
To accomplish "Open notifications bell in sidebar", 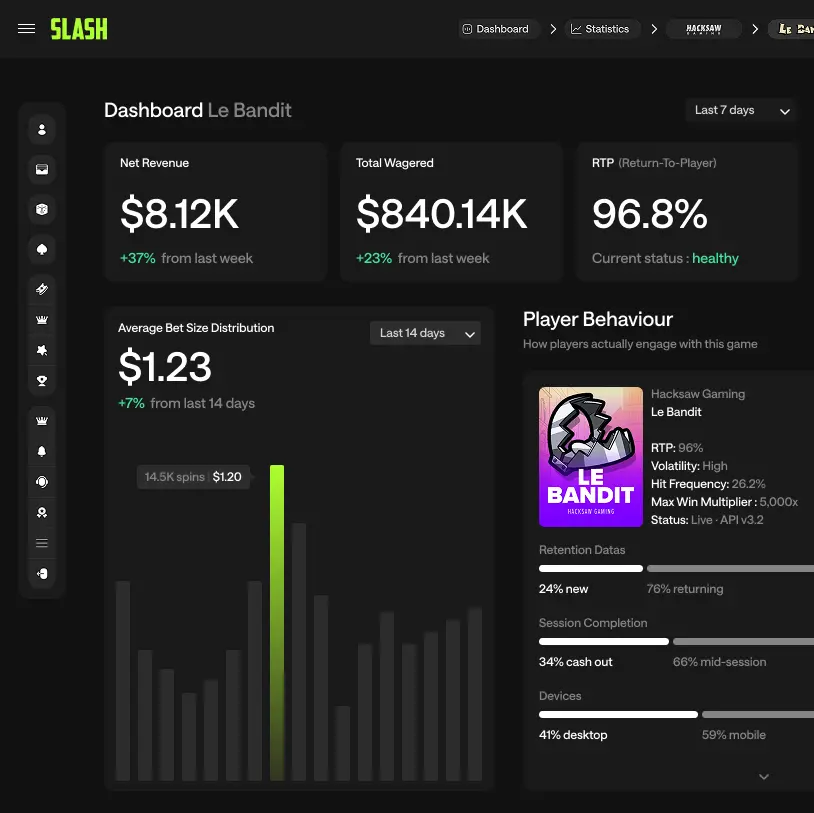I will pyautogui.click(x=42, y=452).
